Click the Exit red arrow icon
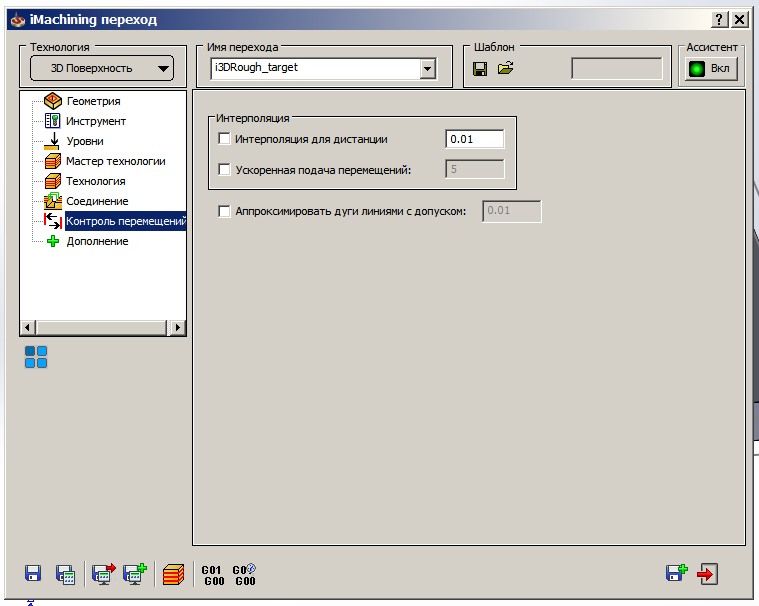The width and height of the screenshot is (759, 606). [707, 574]
